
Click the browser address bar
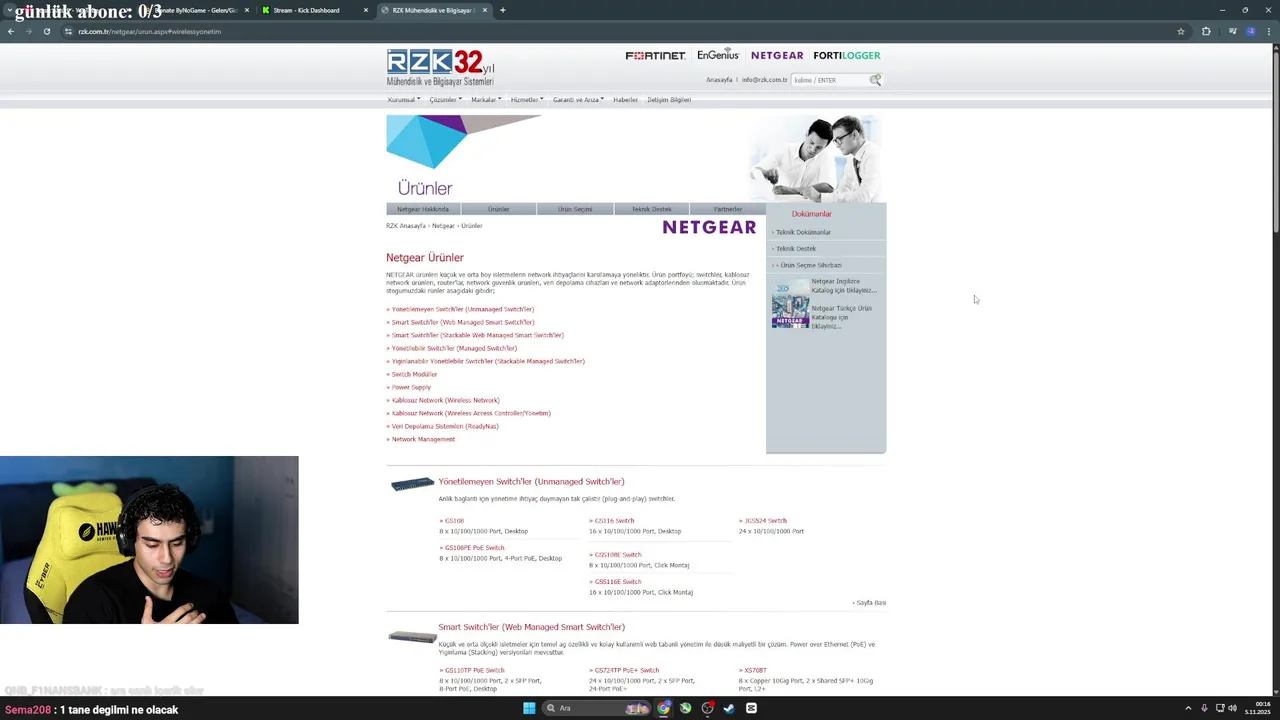[620, 31]
